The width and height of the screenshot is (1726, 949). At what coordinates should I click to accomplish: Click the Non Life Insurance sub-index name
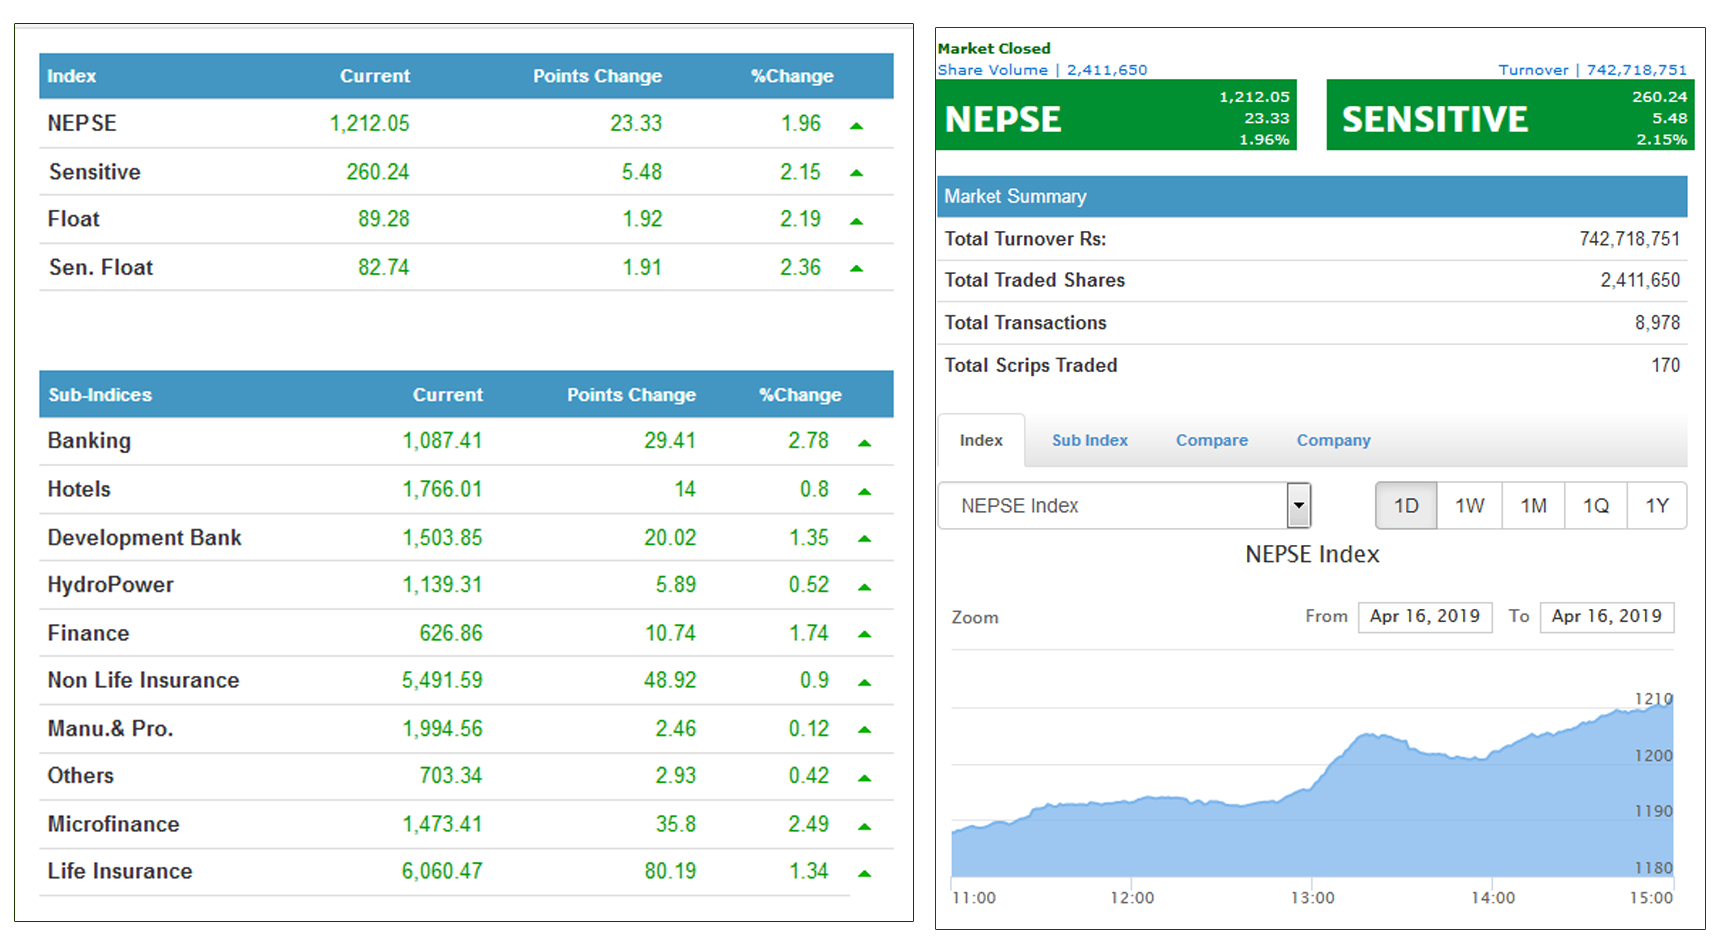(x=143, y=680)
